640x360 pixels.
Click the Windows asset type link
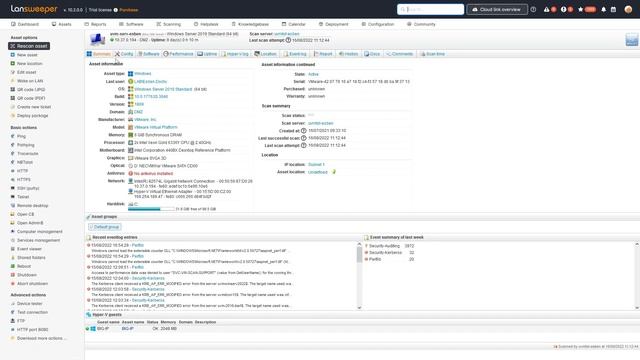point(142,74)
